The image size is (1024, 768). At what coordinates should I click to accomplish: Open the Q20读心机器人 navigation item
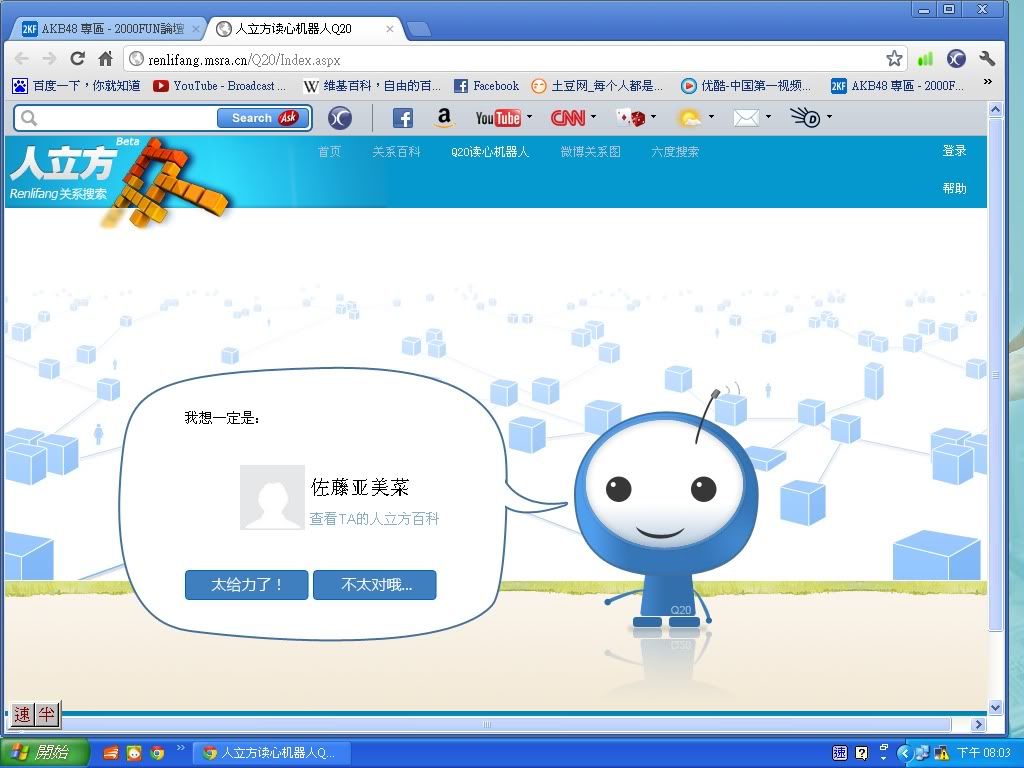(489, 152)
